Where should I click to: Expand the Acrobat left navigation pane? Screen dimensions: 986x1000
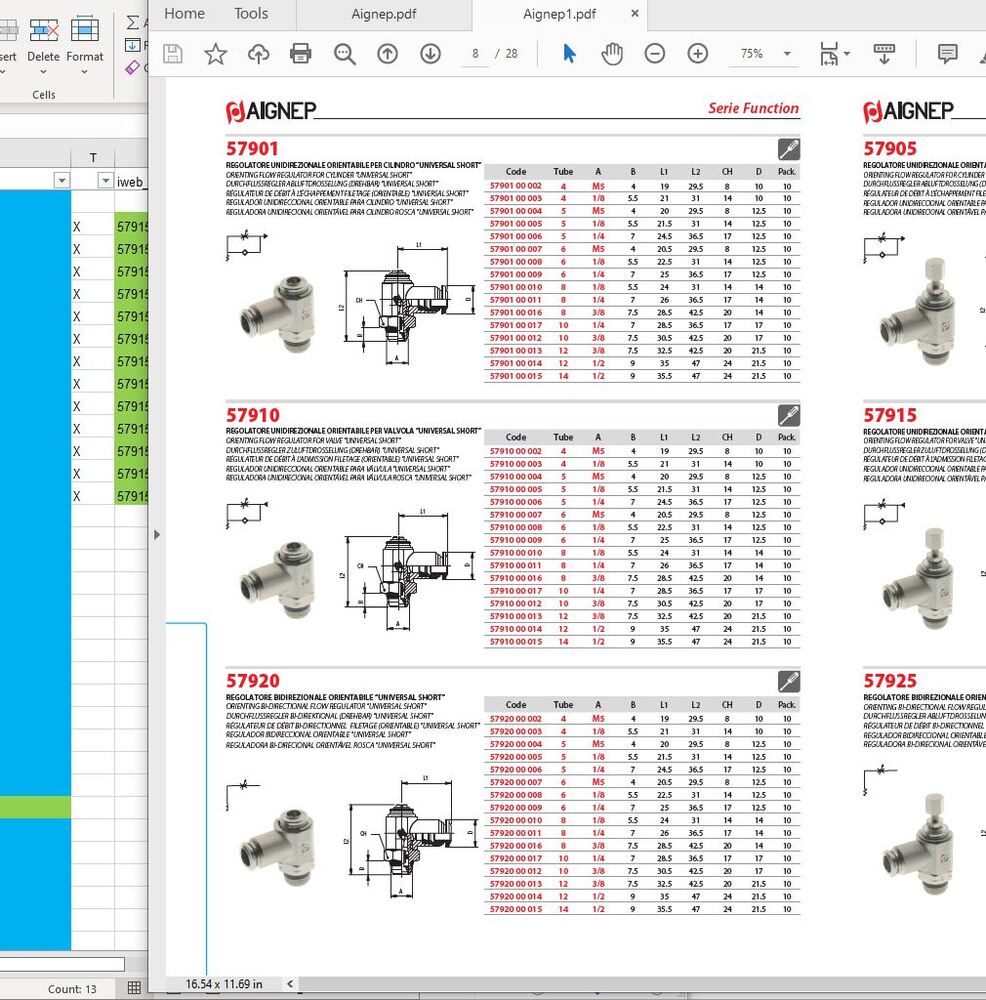click(157, 534)
